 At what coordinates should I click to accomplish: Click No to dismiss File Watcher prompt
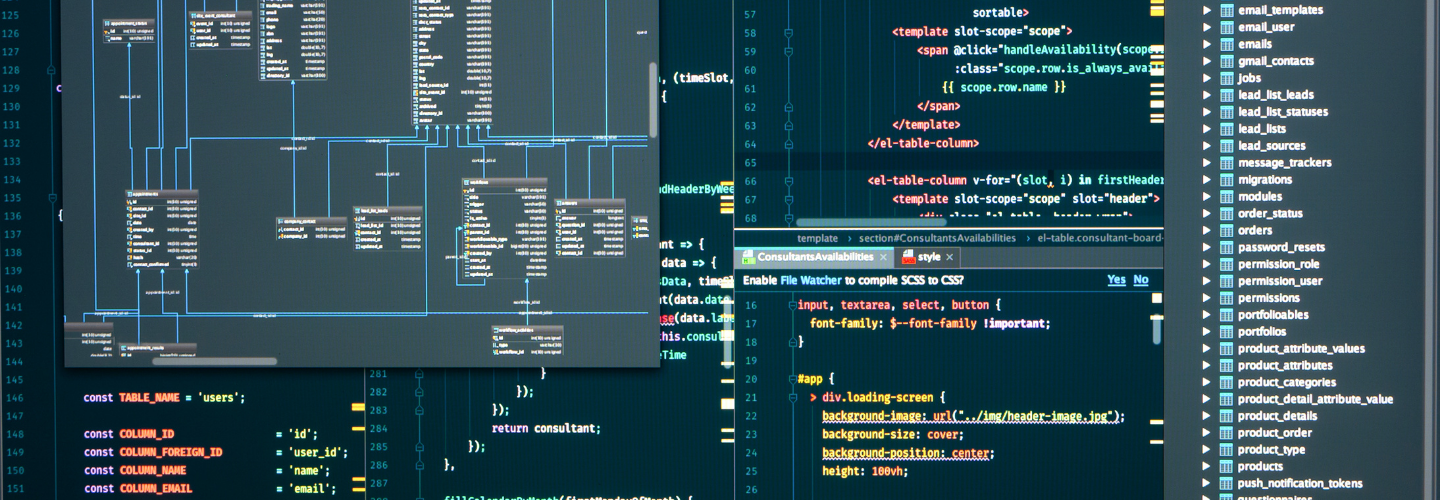1140,280
